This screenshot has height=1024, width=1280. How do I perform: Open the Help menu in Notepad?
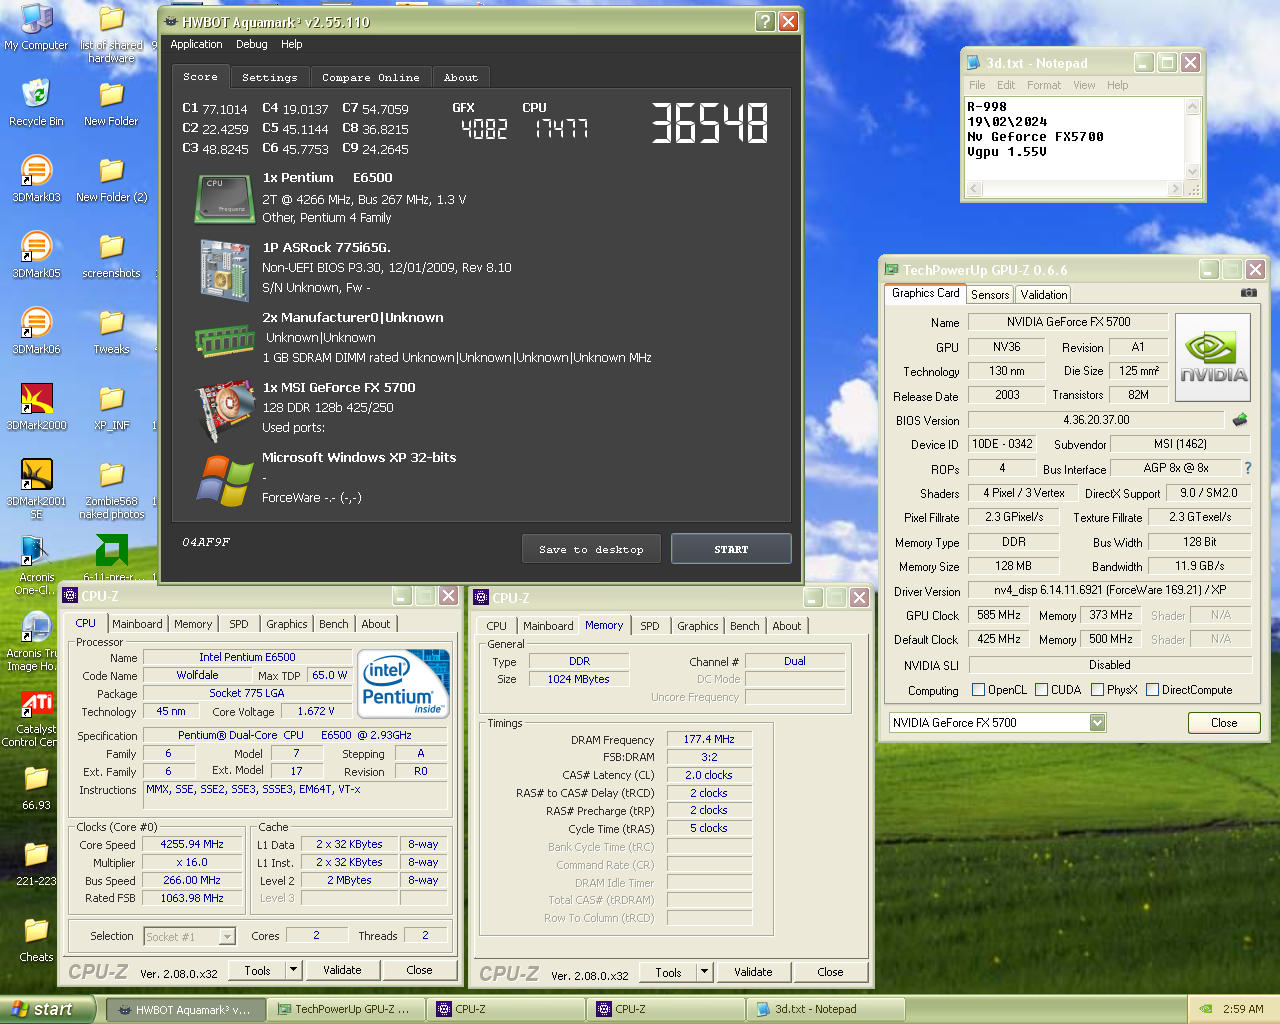1117,85
